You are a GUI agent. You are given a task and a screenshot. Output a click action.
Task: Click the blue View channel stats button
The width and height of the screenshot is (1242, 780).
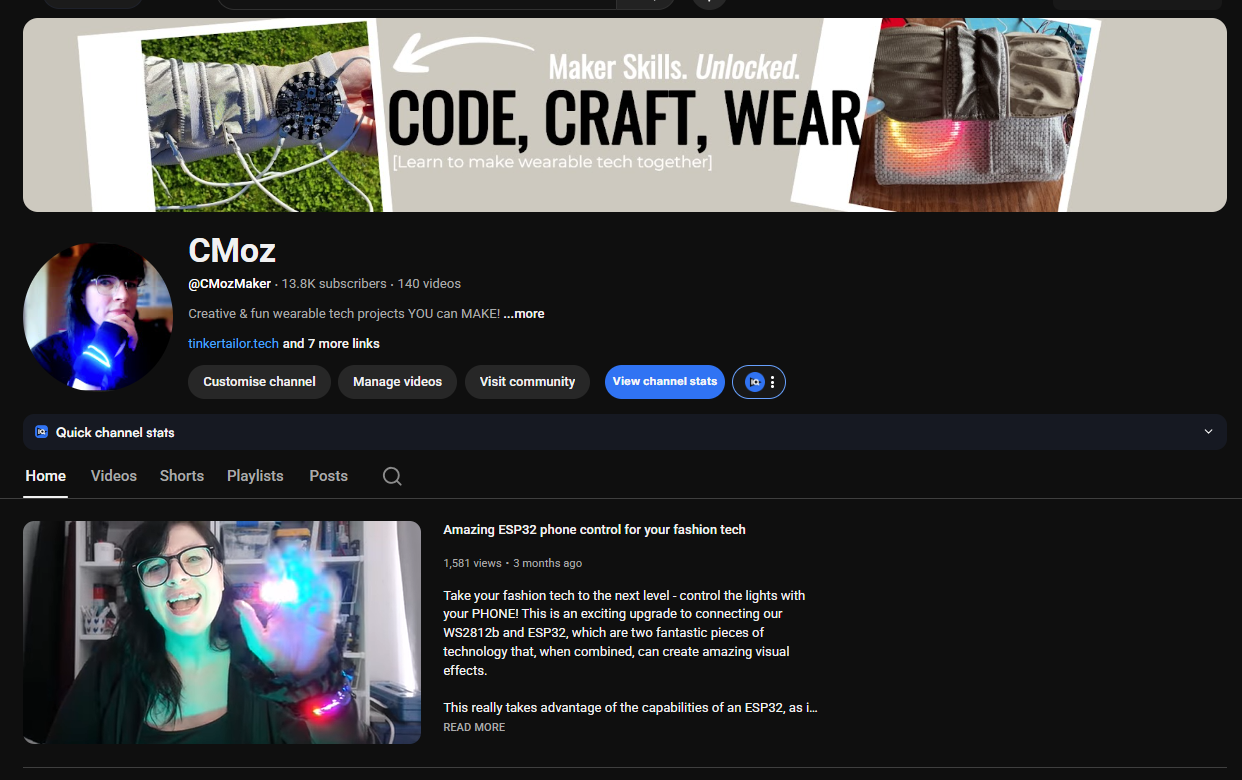[664, 382]
